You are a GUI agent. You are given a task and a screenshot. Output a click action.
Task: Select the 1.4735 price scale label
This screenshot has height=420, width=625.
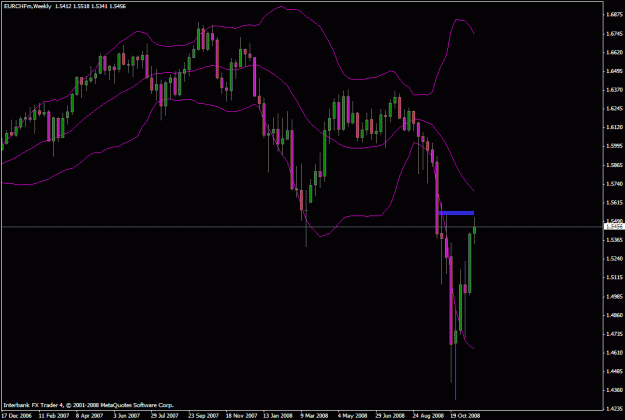pos(614,334)
